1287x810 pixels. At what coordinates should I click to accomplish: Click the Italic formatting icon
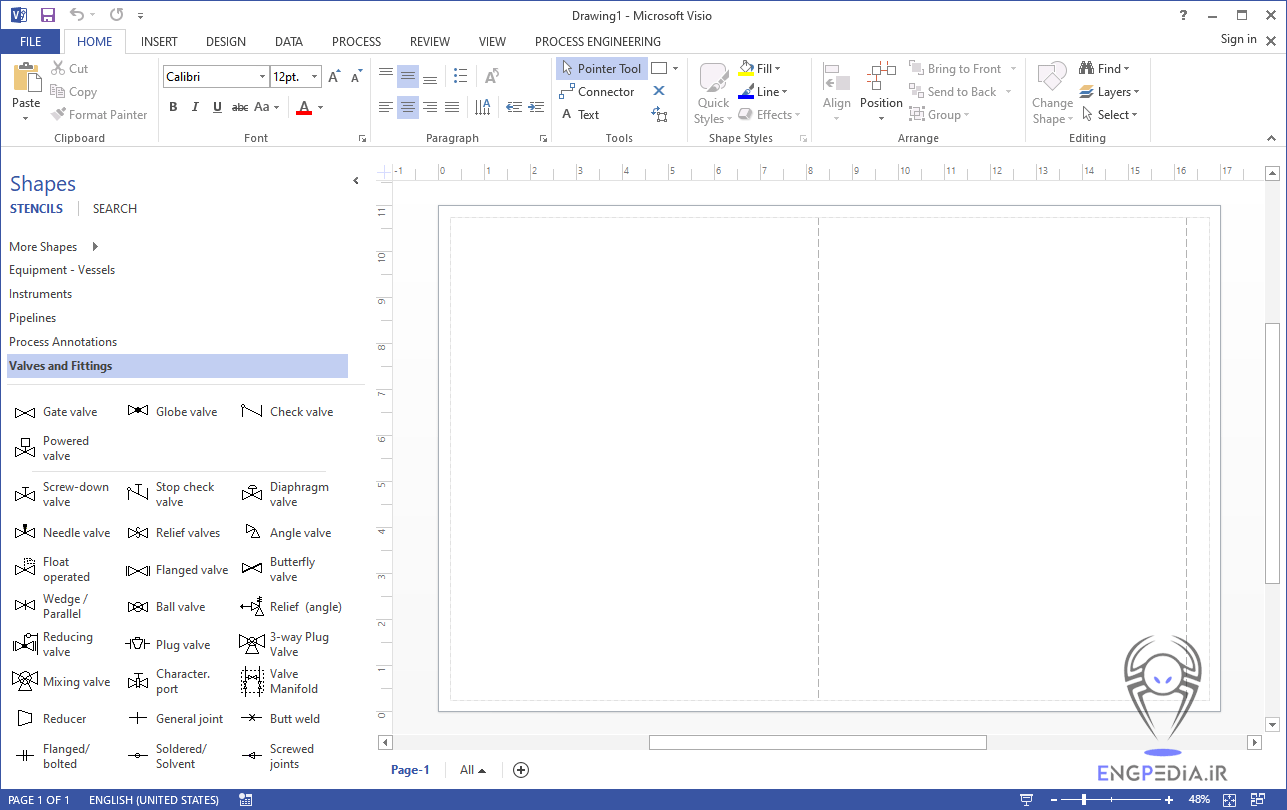(194, 106)
